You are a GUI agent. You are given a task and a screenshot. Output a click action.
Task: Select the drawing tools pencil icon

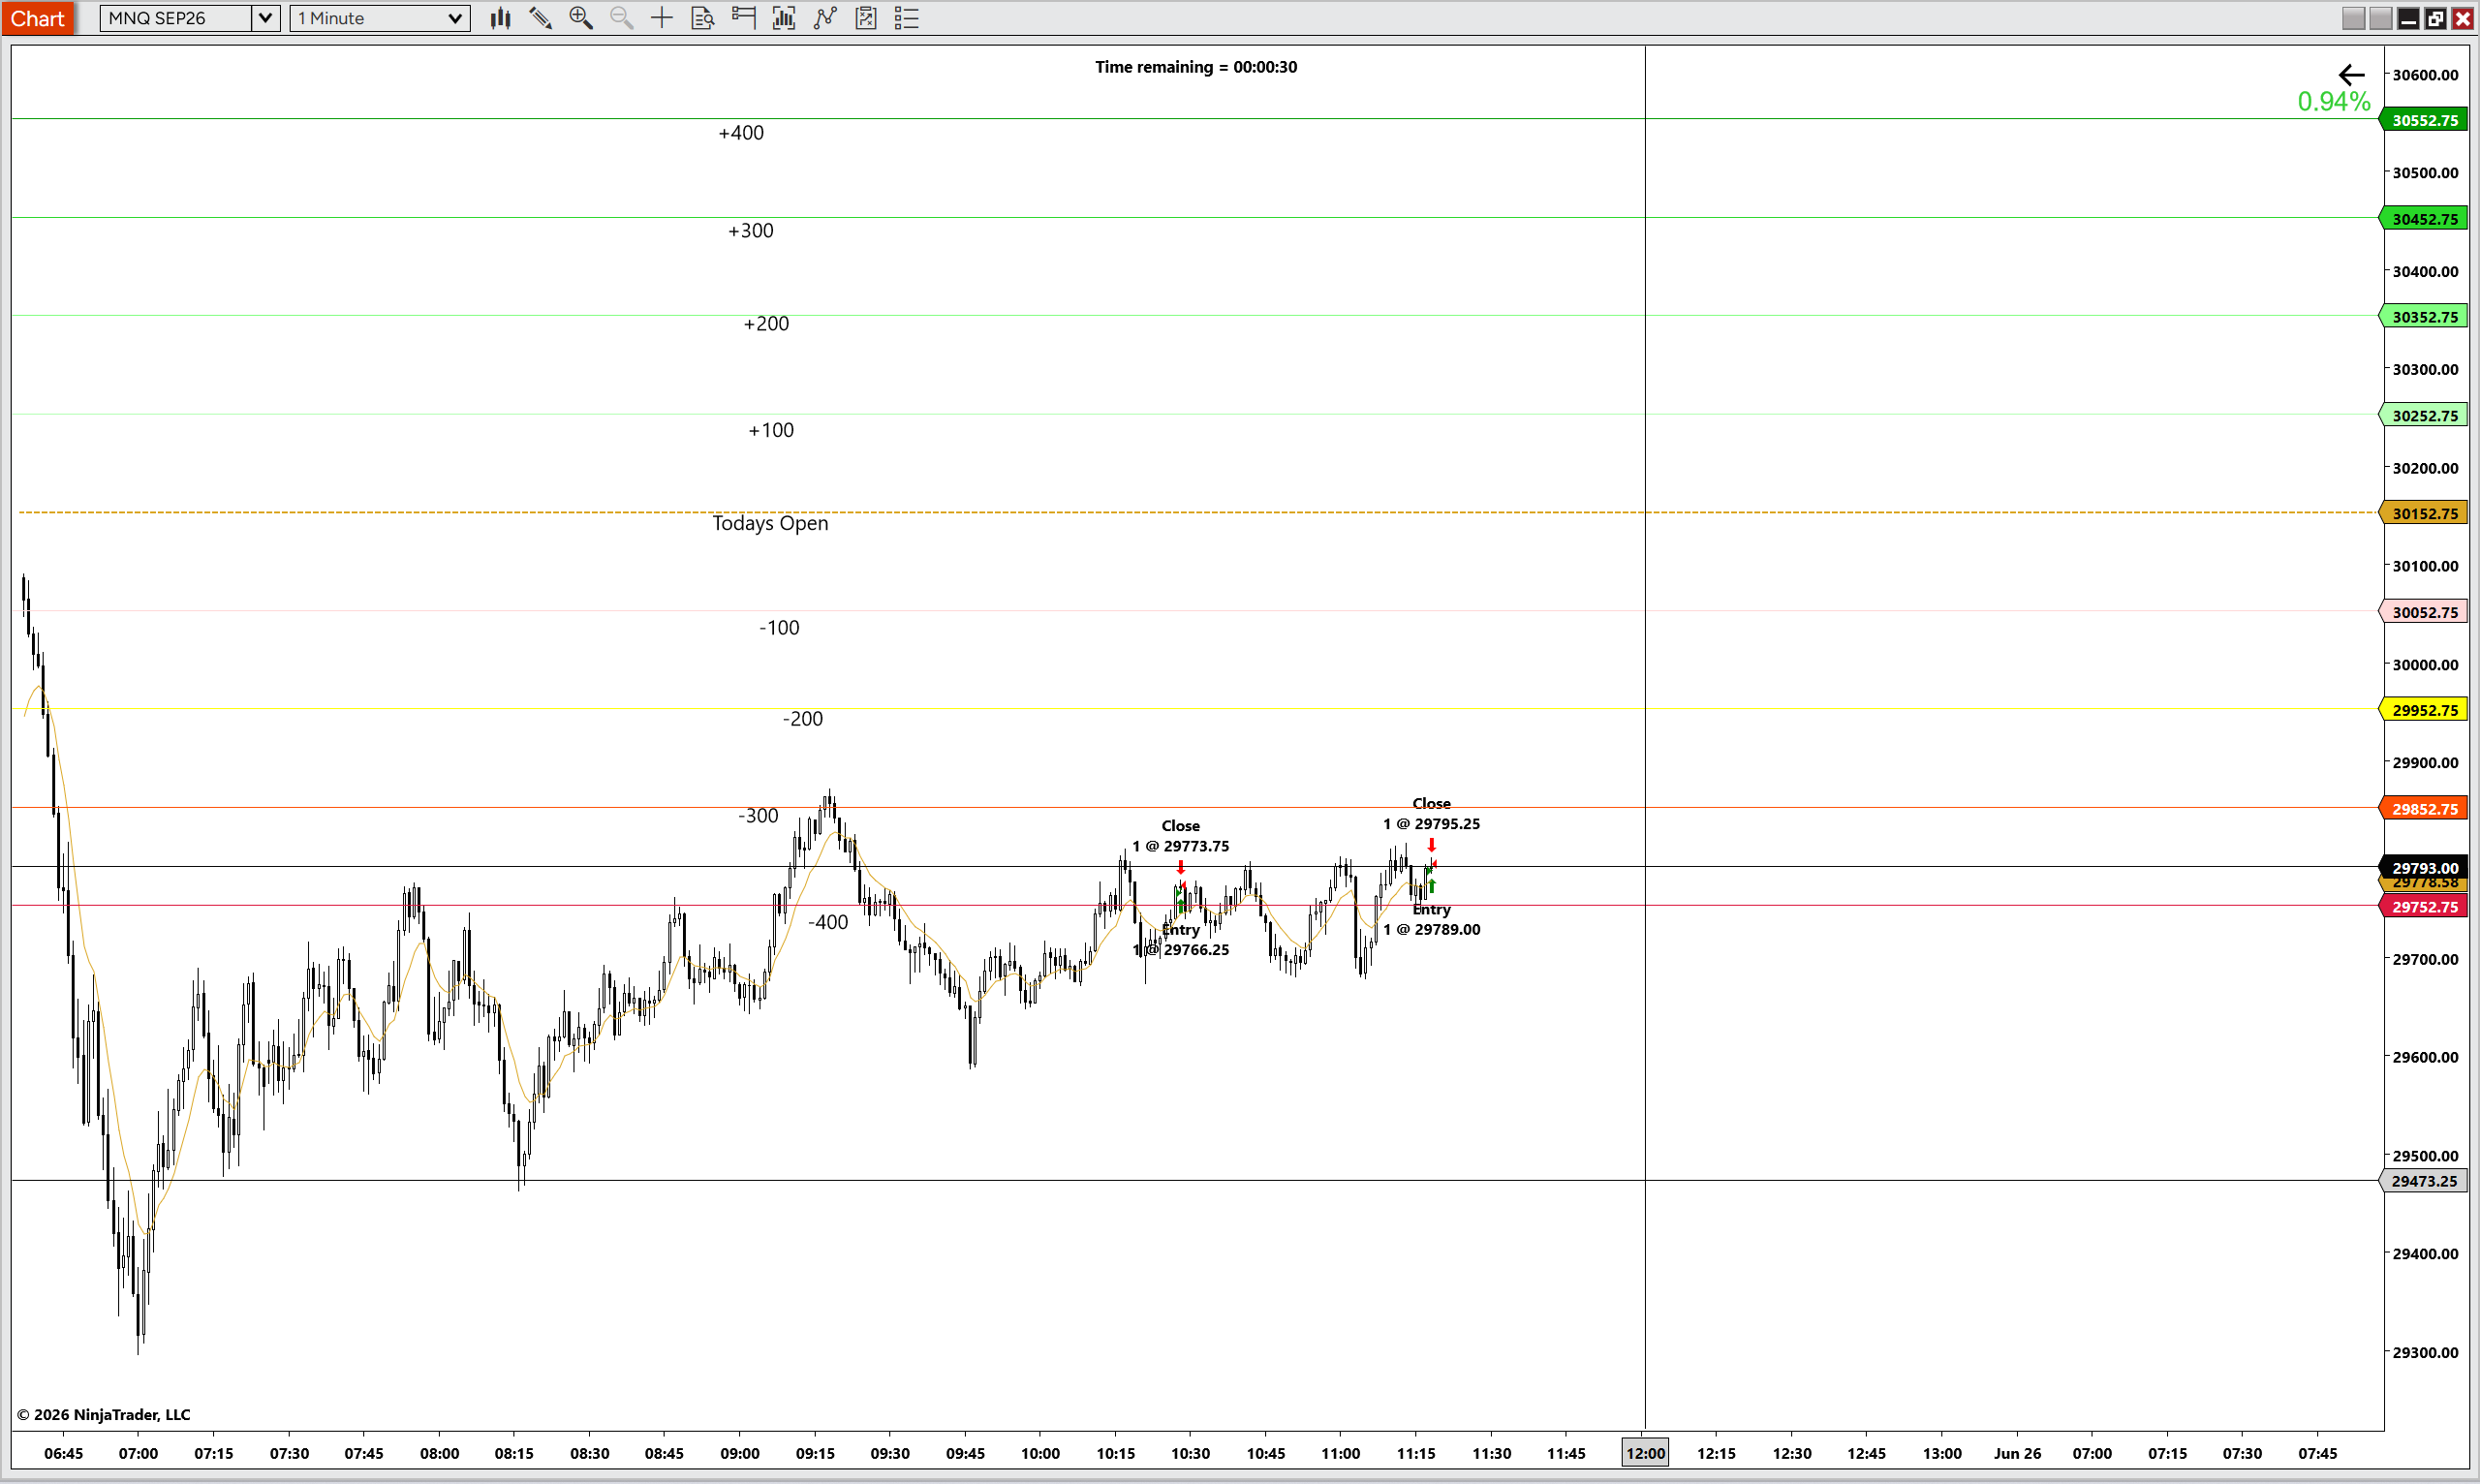pyautogui.click(x=541, y=18)
